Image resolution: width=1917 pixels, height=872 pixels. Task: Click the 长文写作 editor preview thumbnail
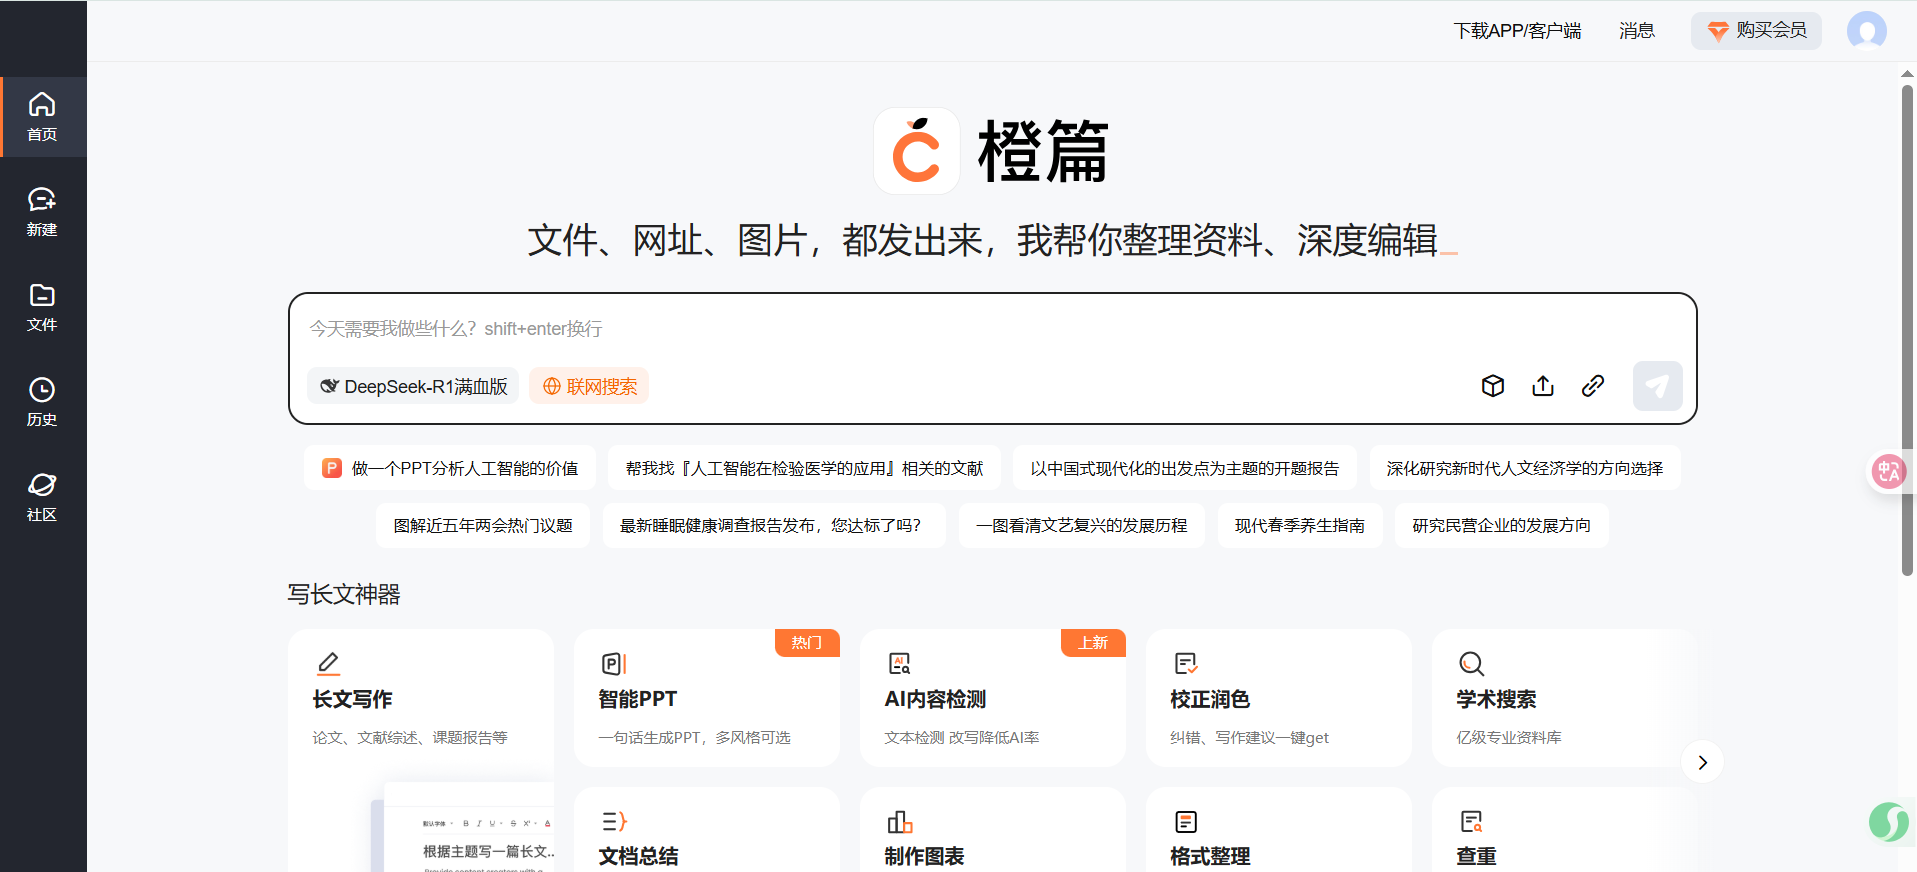point(462,827)
